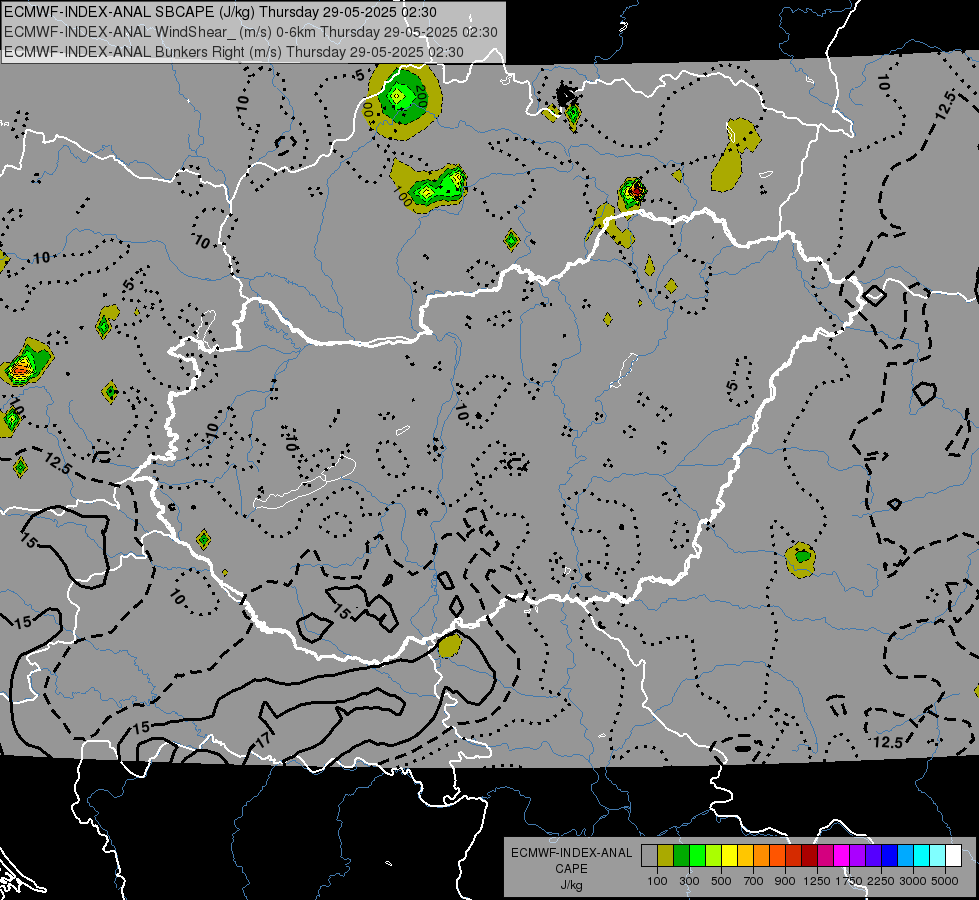979x900 pixels.
Task: Click the gray swatch in CAPE legend
Action: [649, 856]
